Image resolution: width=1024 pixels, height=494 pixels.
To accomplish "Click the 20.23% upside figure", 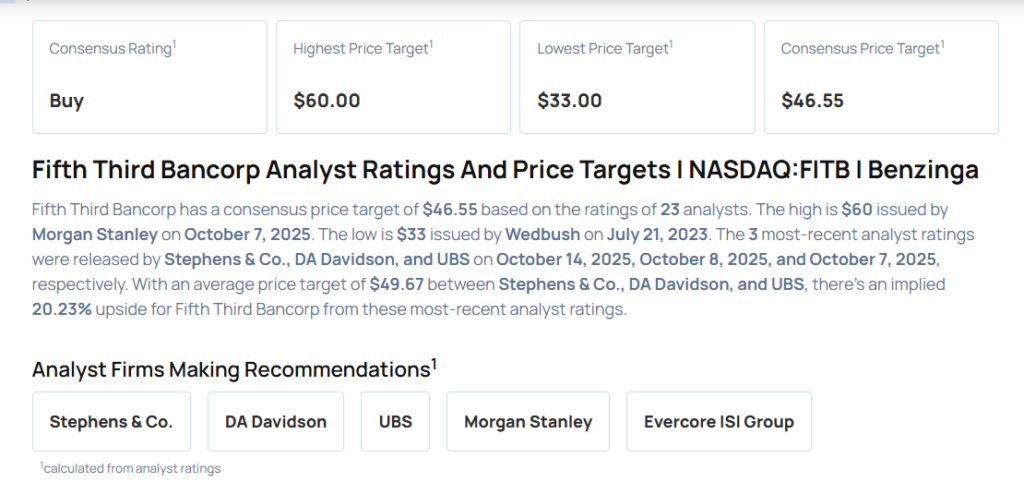I will coord(61,310).
